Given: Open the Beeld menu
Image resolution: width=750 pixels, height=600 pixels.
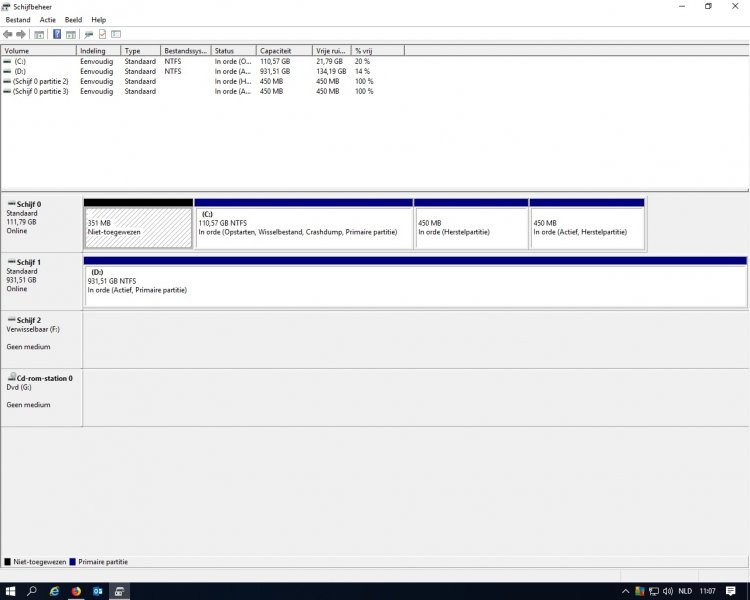Looking at the screenshot, I should tap(74, 20).
